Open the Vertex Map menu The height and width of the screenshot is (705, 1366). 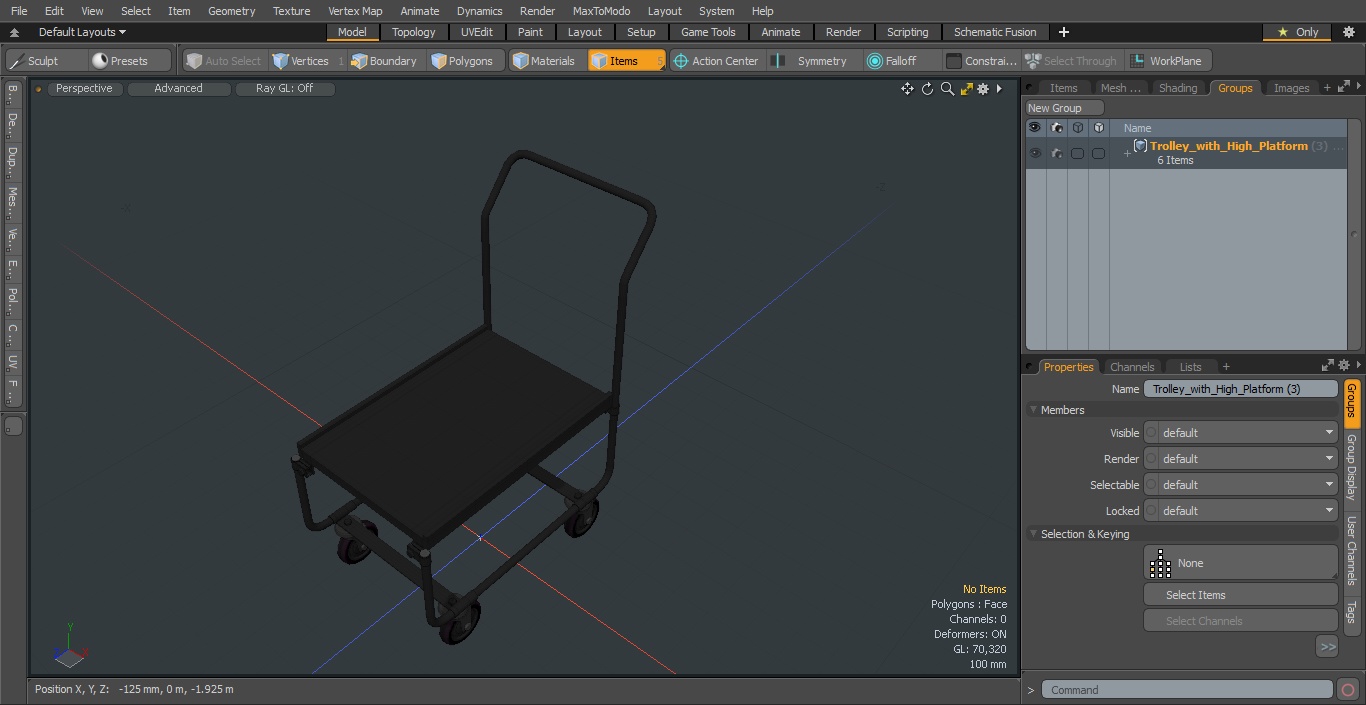coord(355,11)
